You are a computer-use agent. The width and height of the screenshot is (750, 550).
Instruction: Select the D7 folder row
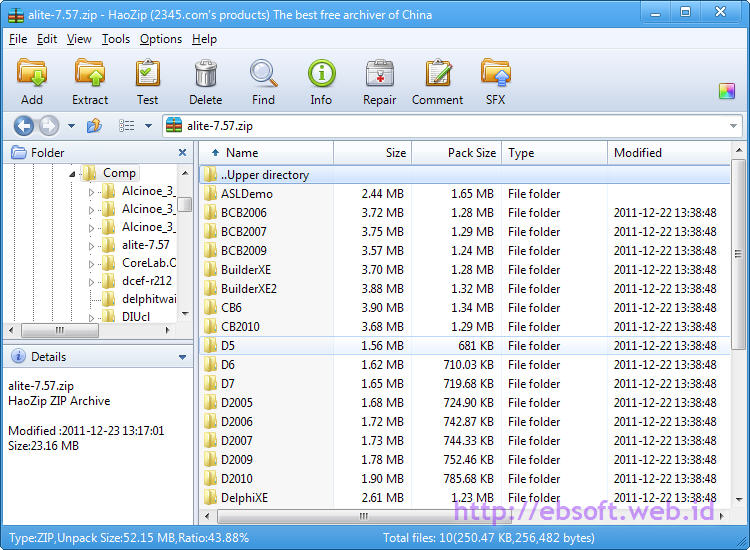pyautogui.click(x=465, y=384)
